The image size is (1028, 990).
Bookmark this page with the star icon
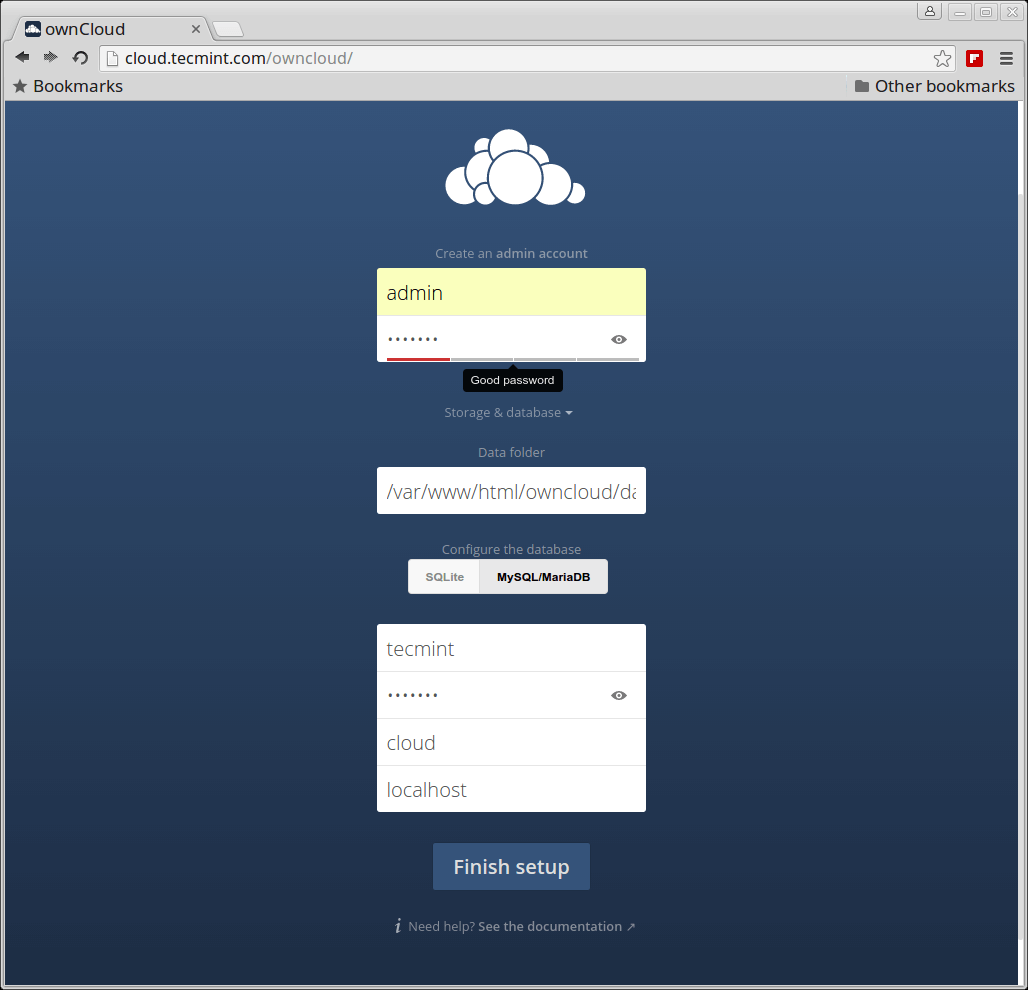point(942,58)
